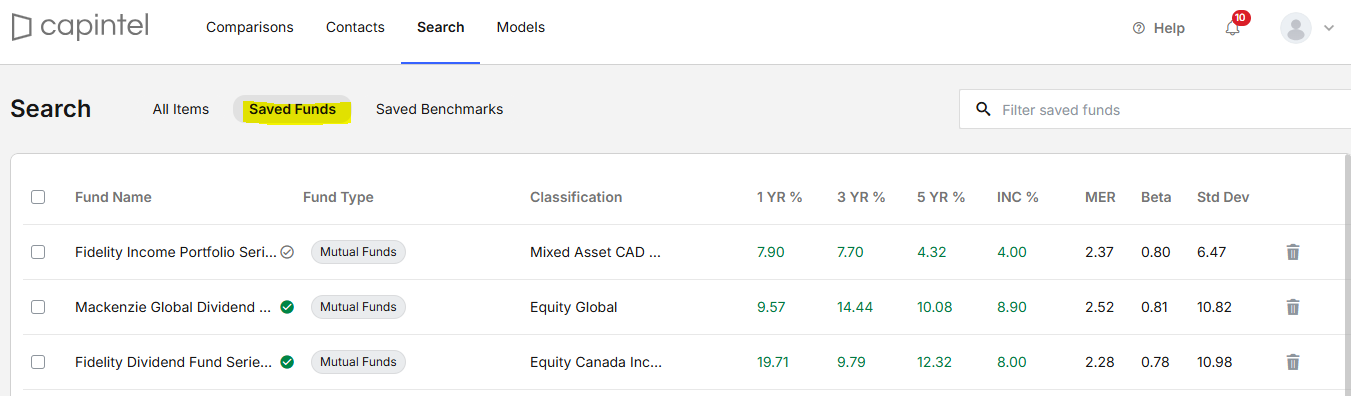Click the Capintel logo
1351x396 pixels.
point(80,27)
